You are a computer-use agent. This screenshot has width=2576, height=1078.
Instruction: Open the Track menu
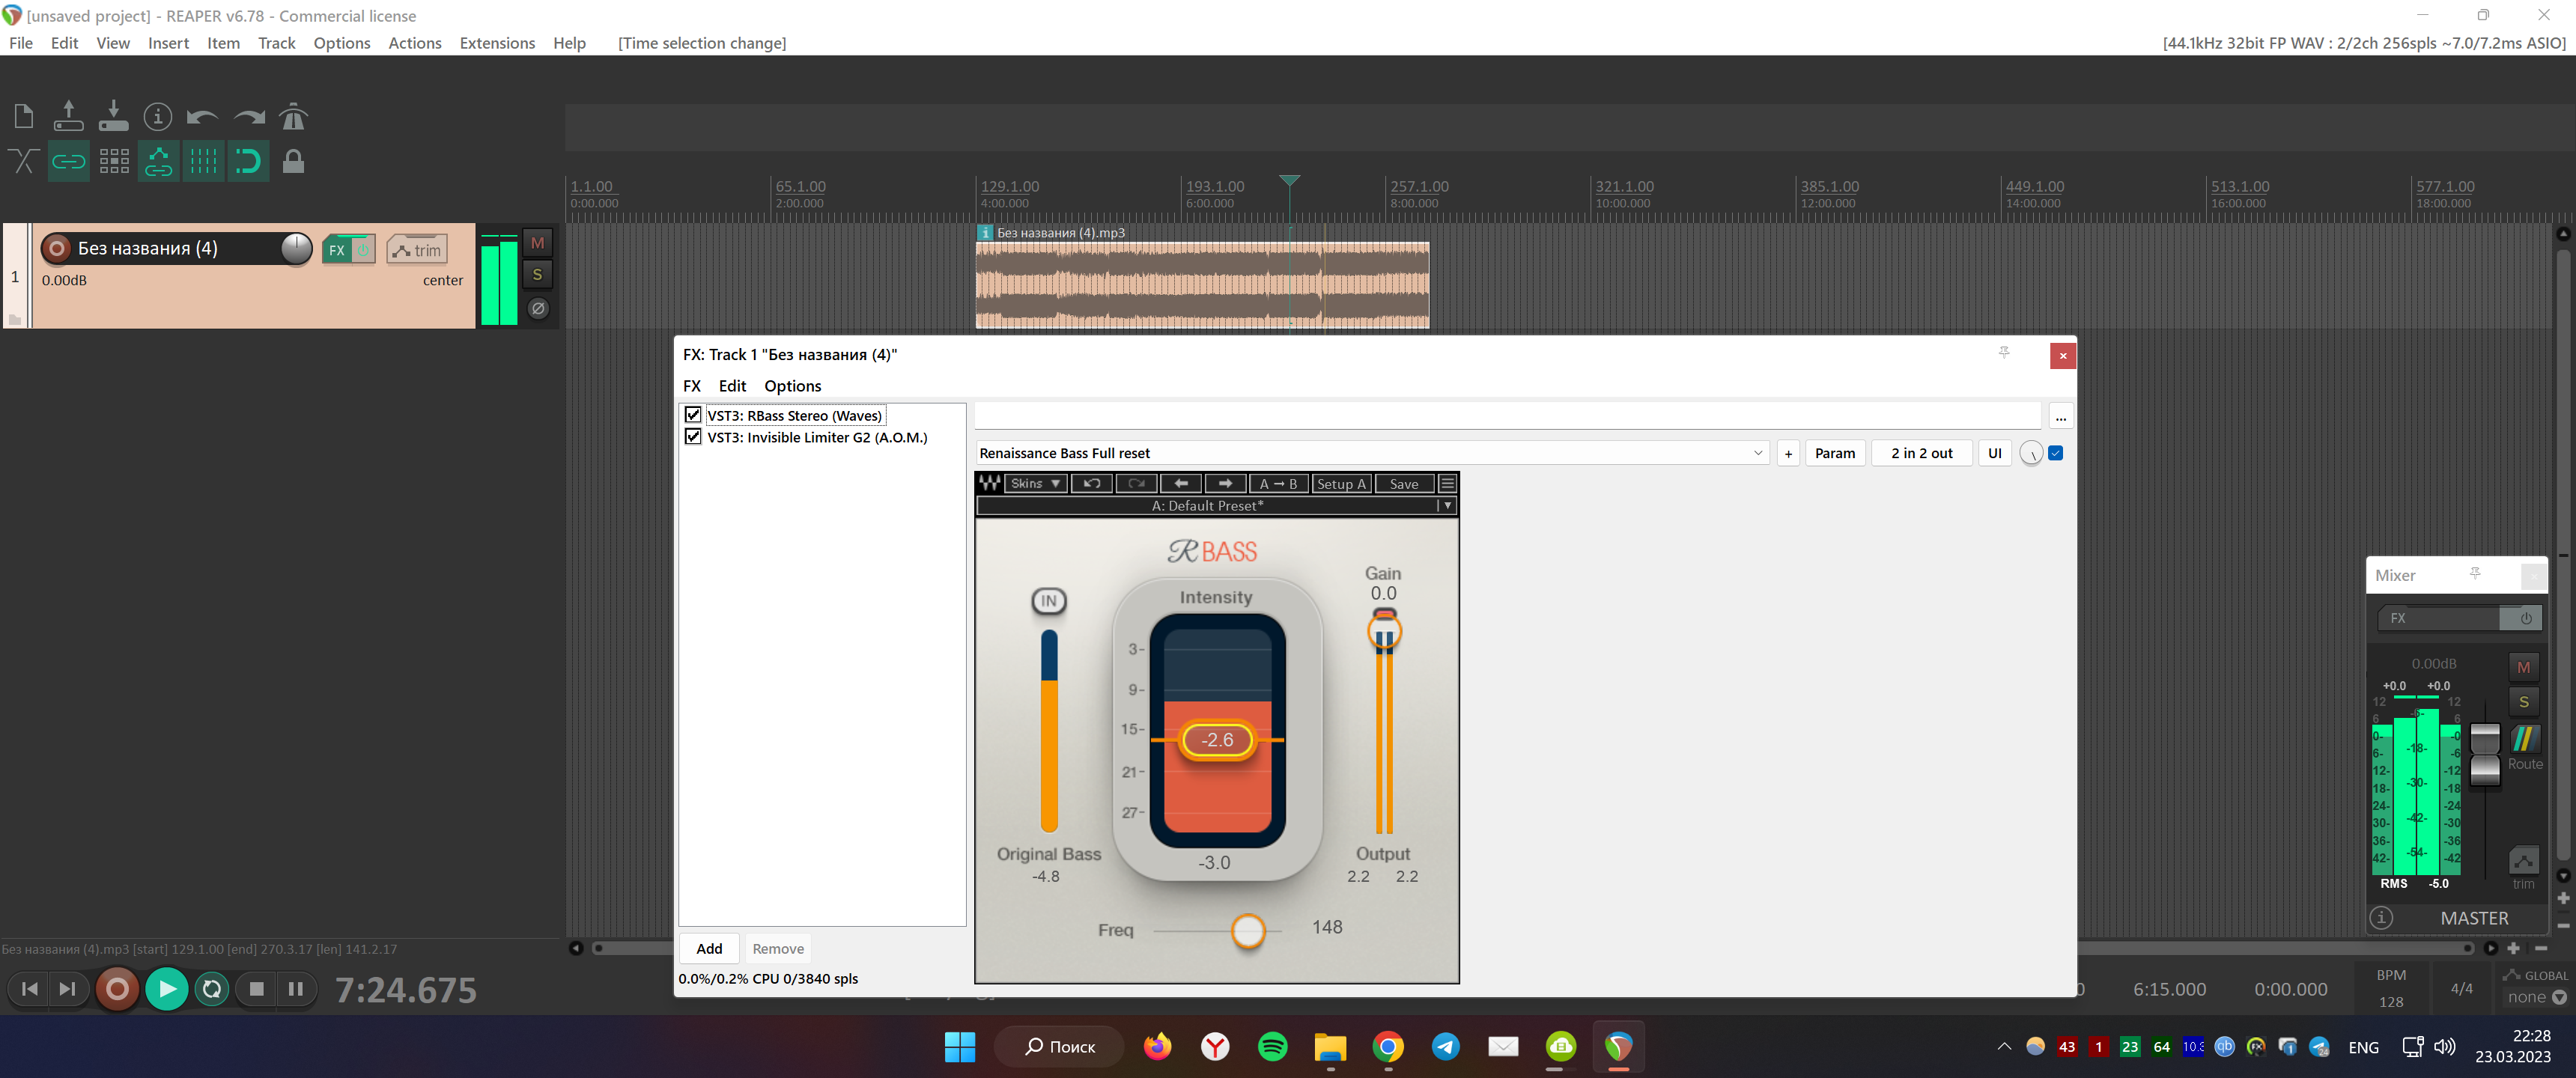click(x=276, y=43)
